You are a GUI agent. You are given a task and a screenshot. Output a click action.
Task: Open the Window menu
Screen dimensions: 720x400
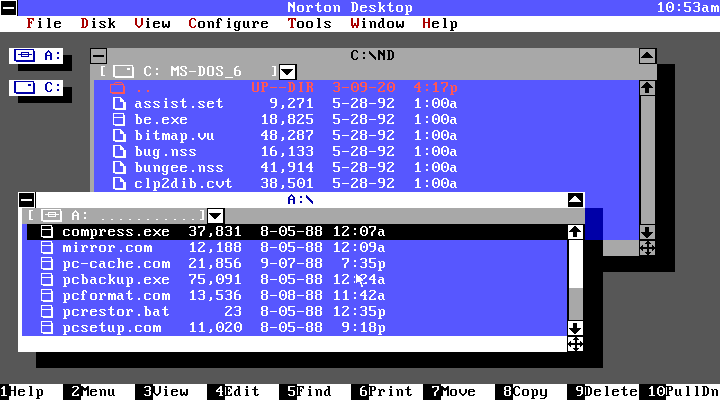(377, 23)
